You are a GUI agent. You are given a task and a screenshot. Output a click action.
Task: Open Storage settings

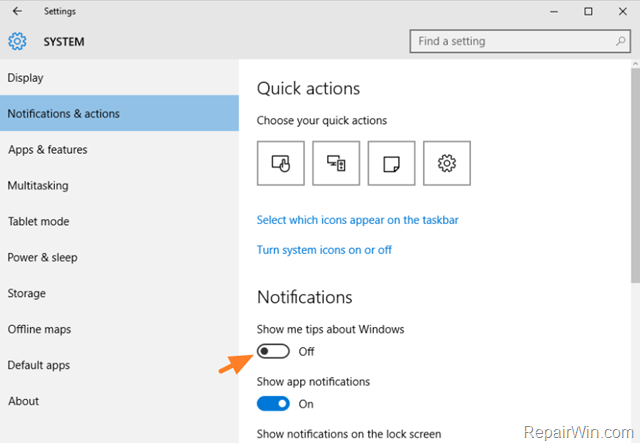[119, 293]
